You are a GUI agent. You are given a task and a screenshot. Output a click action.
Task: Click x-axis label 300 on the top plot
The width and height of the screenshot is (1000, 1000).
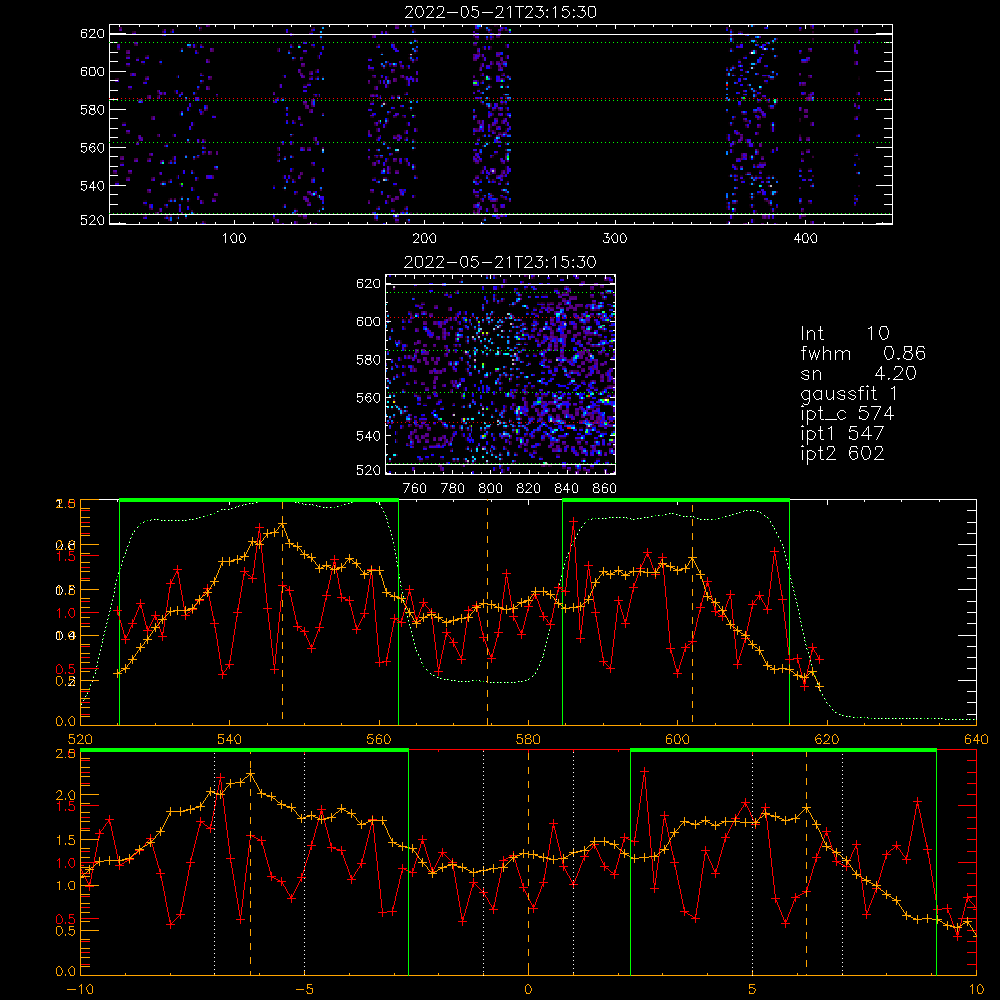coord(615,239)
